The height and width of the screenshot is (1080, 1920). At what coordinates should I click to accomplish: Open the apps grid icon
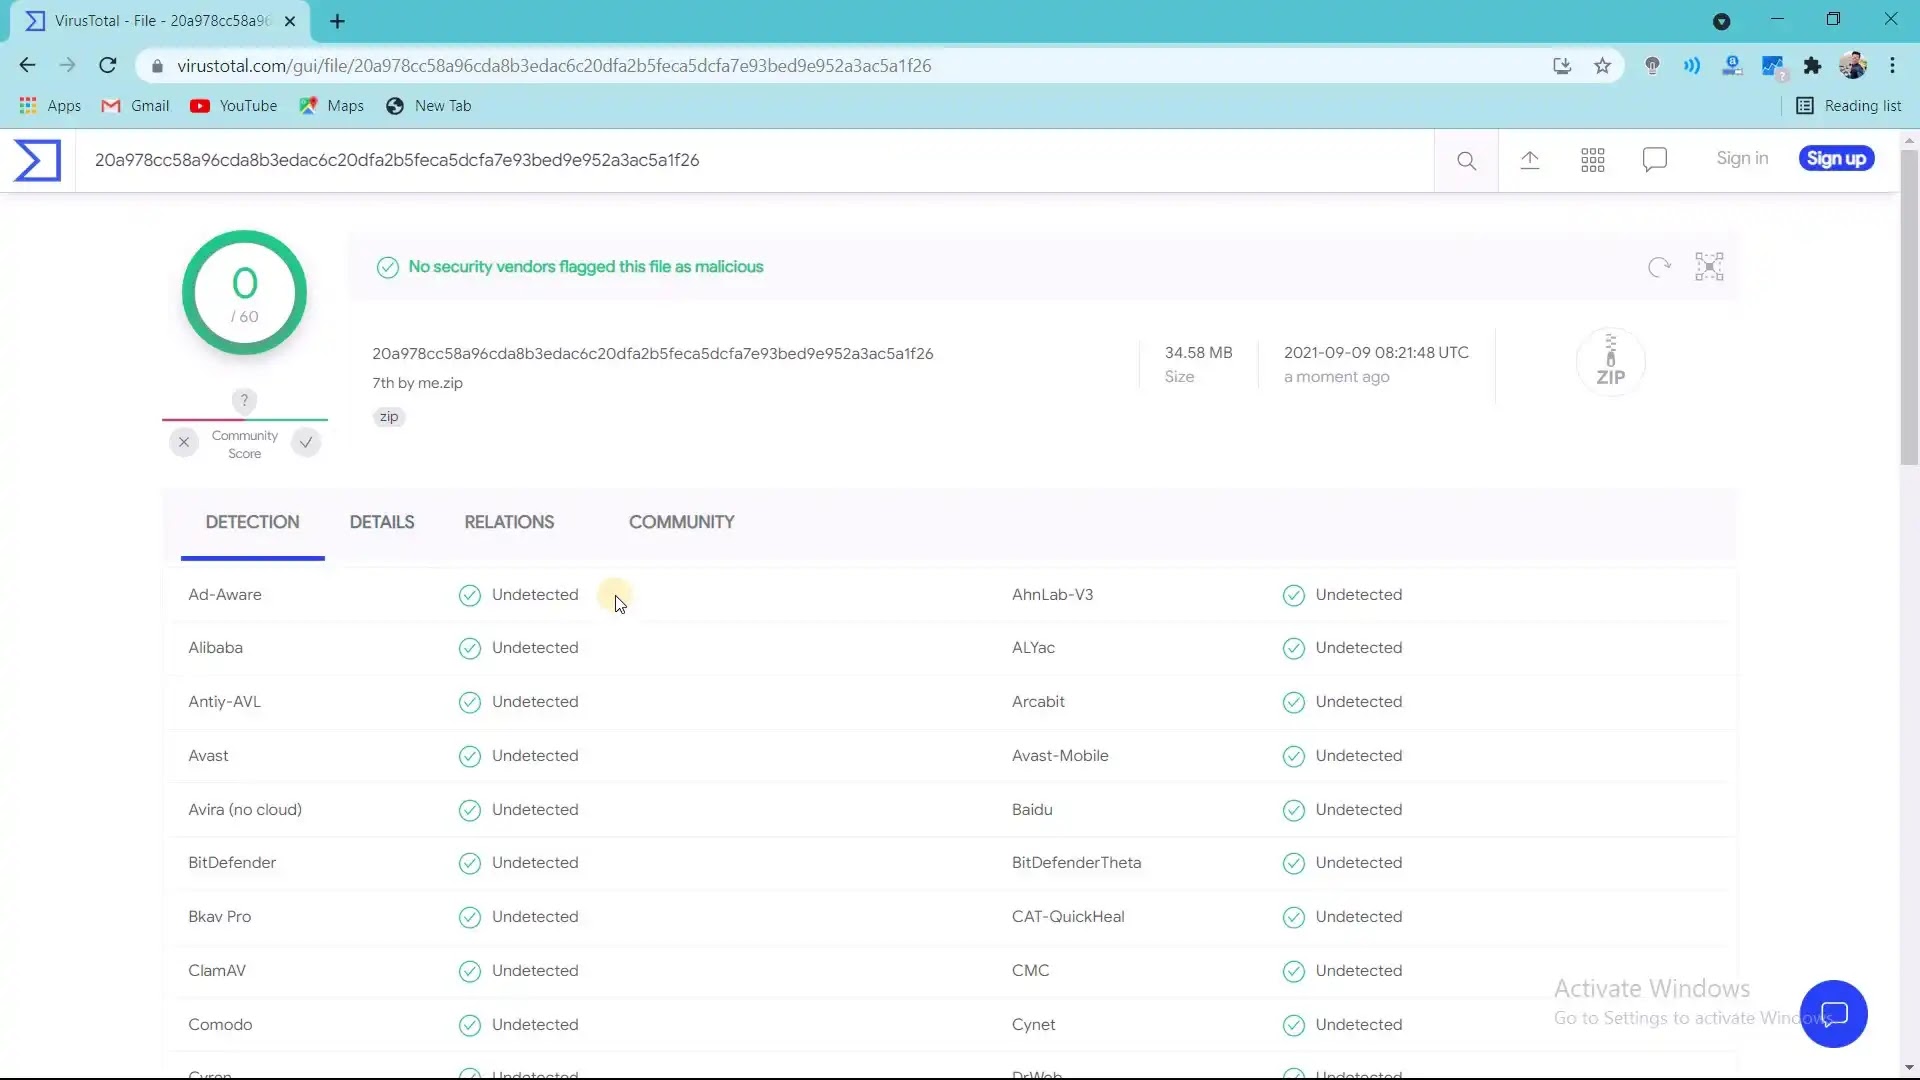coord(1592,160)
